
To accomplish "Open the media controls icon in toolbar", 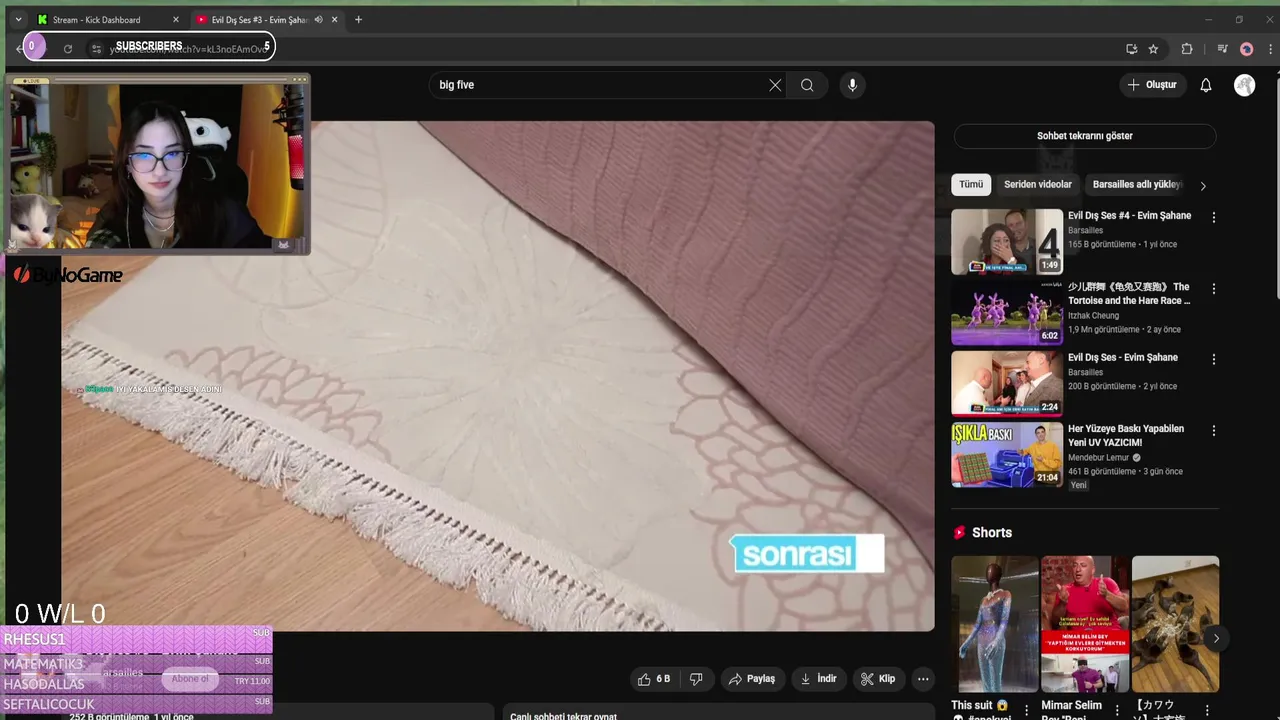I will [x=1222, y=49].
